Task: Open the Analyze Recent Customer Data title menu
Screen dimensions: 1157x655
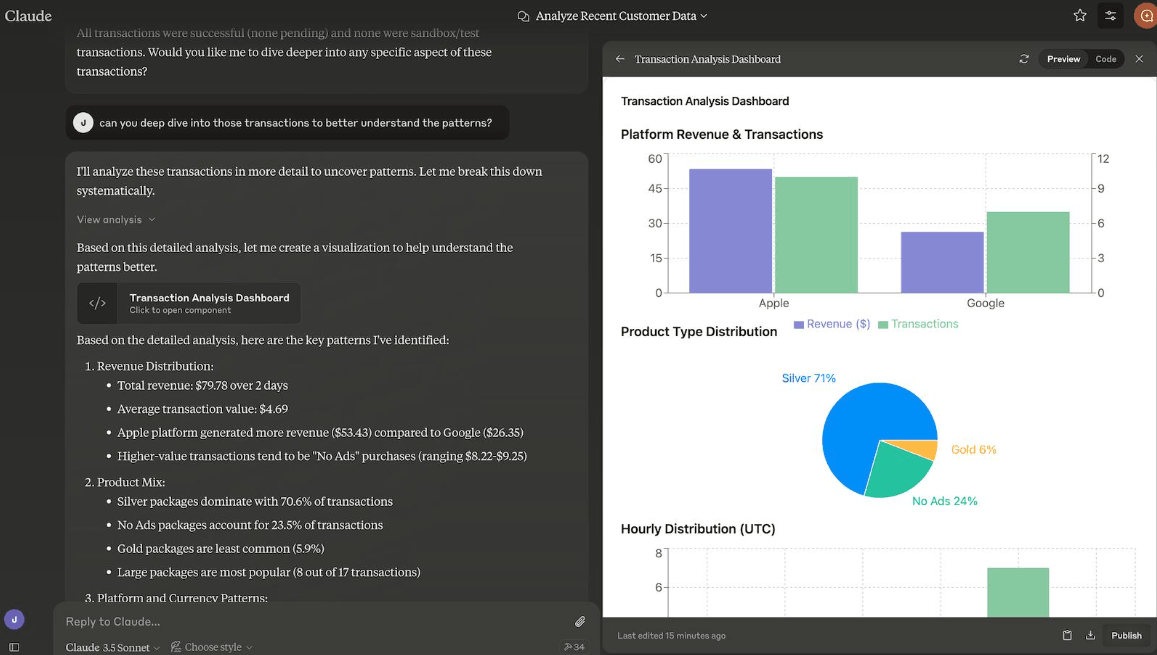Action: point(612,15)
